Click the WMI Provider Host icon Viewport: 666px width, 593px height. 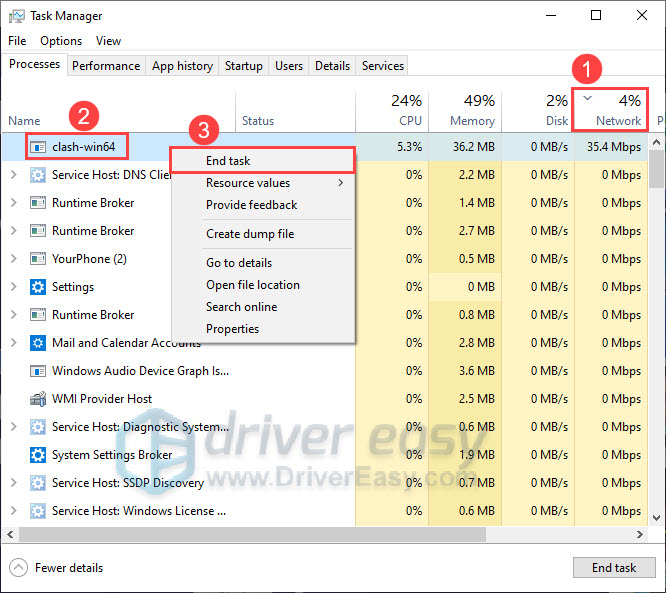click(x=38, y=399)
